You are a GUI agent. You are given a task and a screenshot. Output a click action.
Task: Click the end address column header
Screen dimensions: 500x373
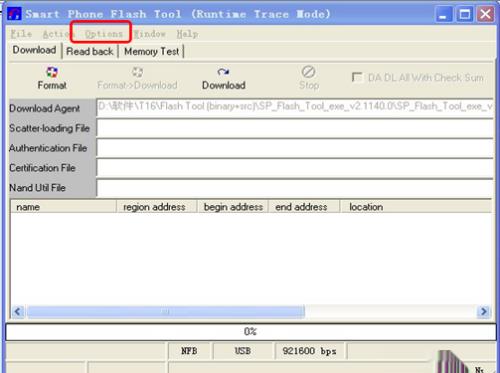point(304,207)
